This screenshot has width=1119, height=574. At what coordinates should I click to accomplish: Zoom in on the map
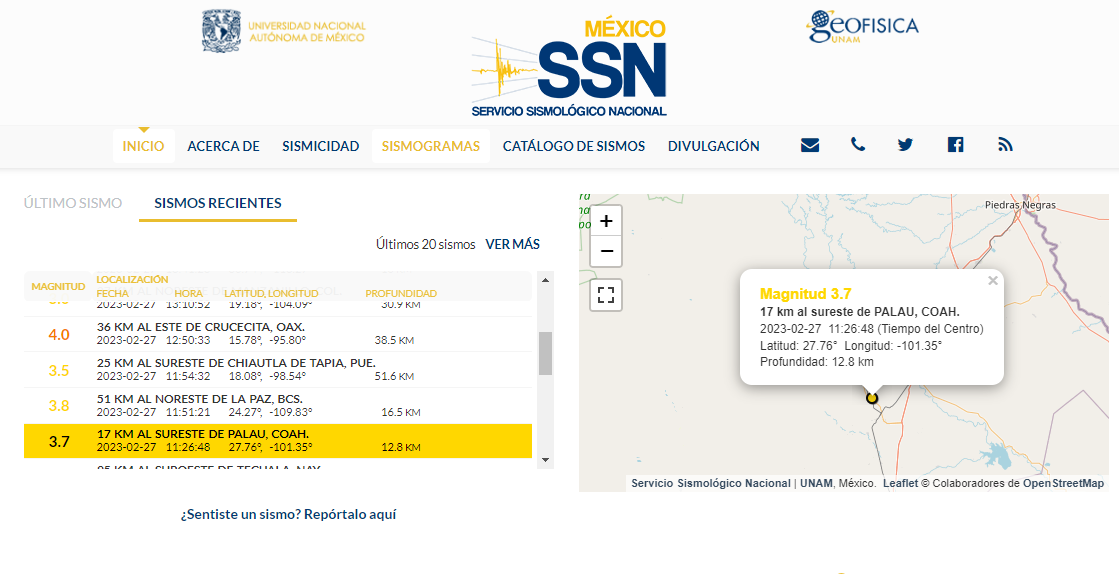[x=606, y=221]
